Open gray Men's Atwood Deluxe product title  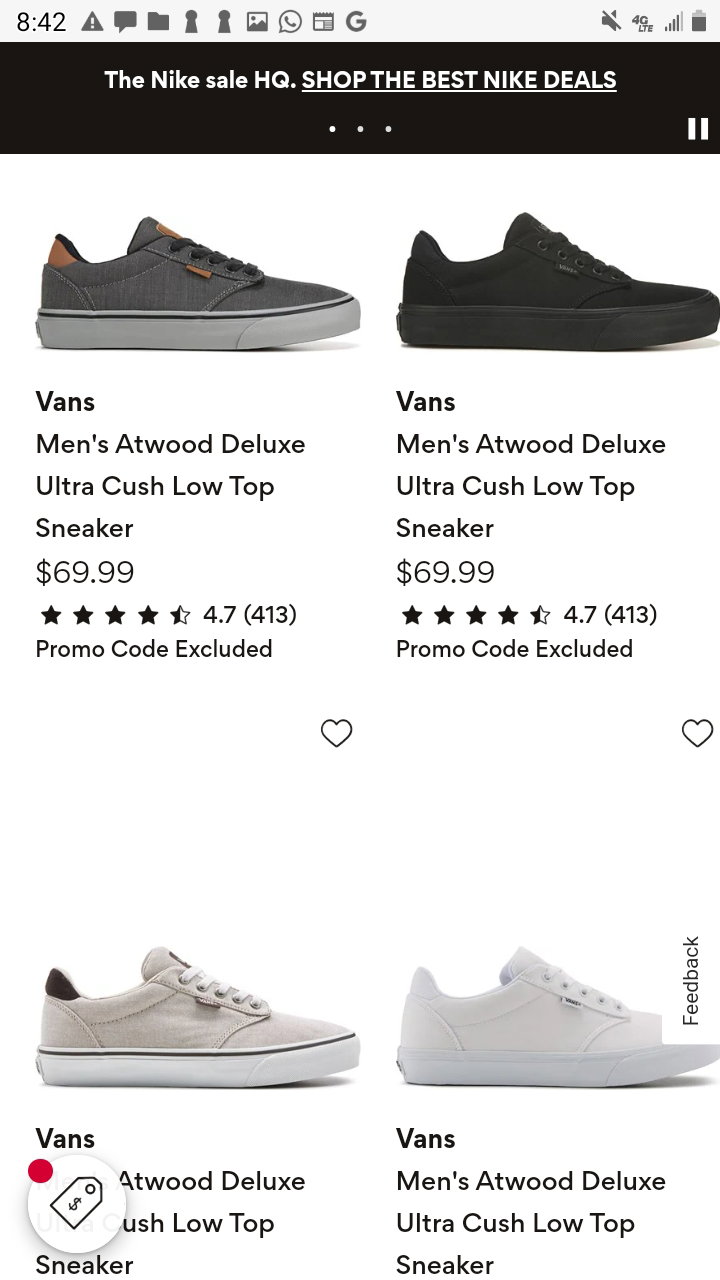tap(171, 486)
